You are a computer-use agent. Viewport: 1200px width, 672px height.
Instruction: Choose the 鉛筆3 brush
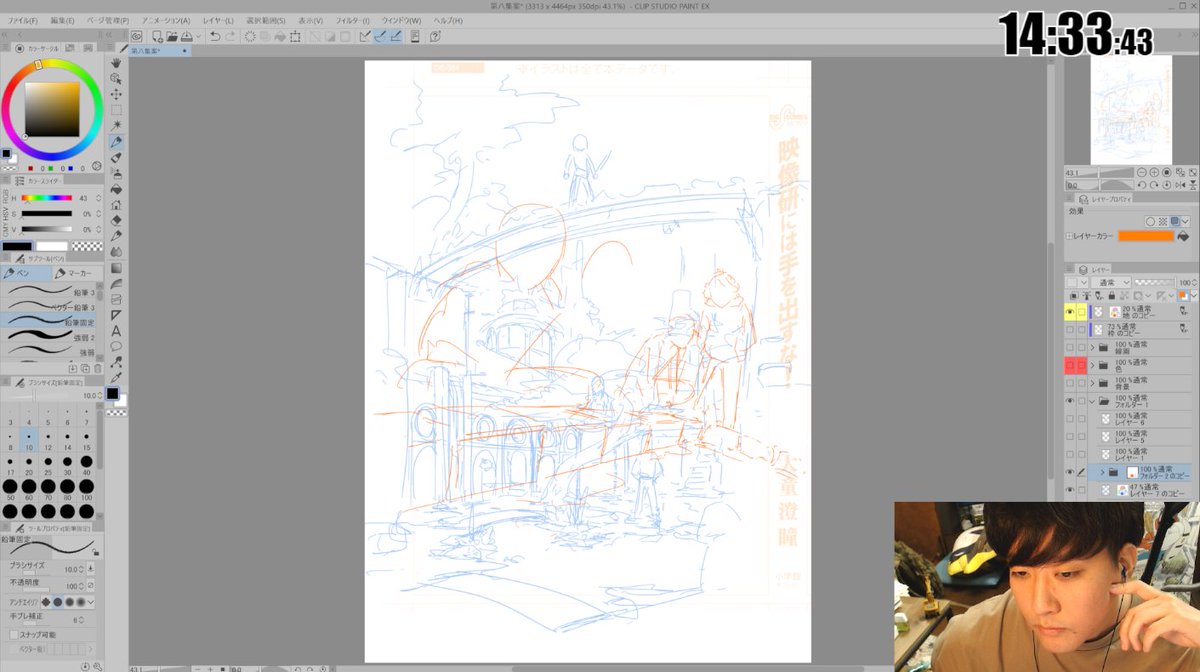[x=48, y=292]
